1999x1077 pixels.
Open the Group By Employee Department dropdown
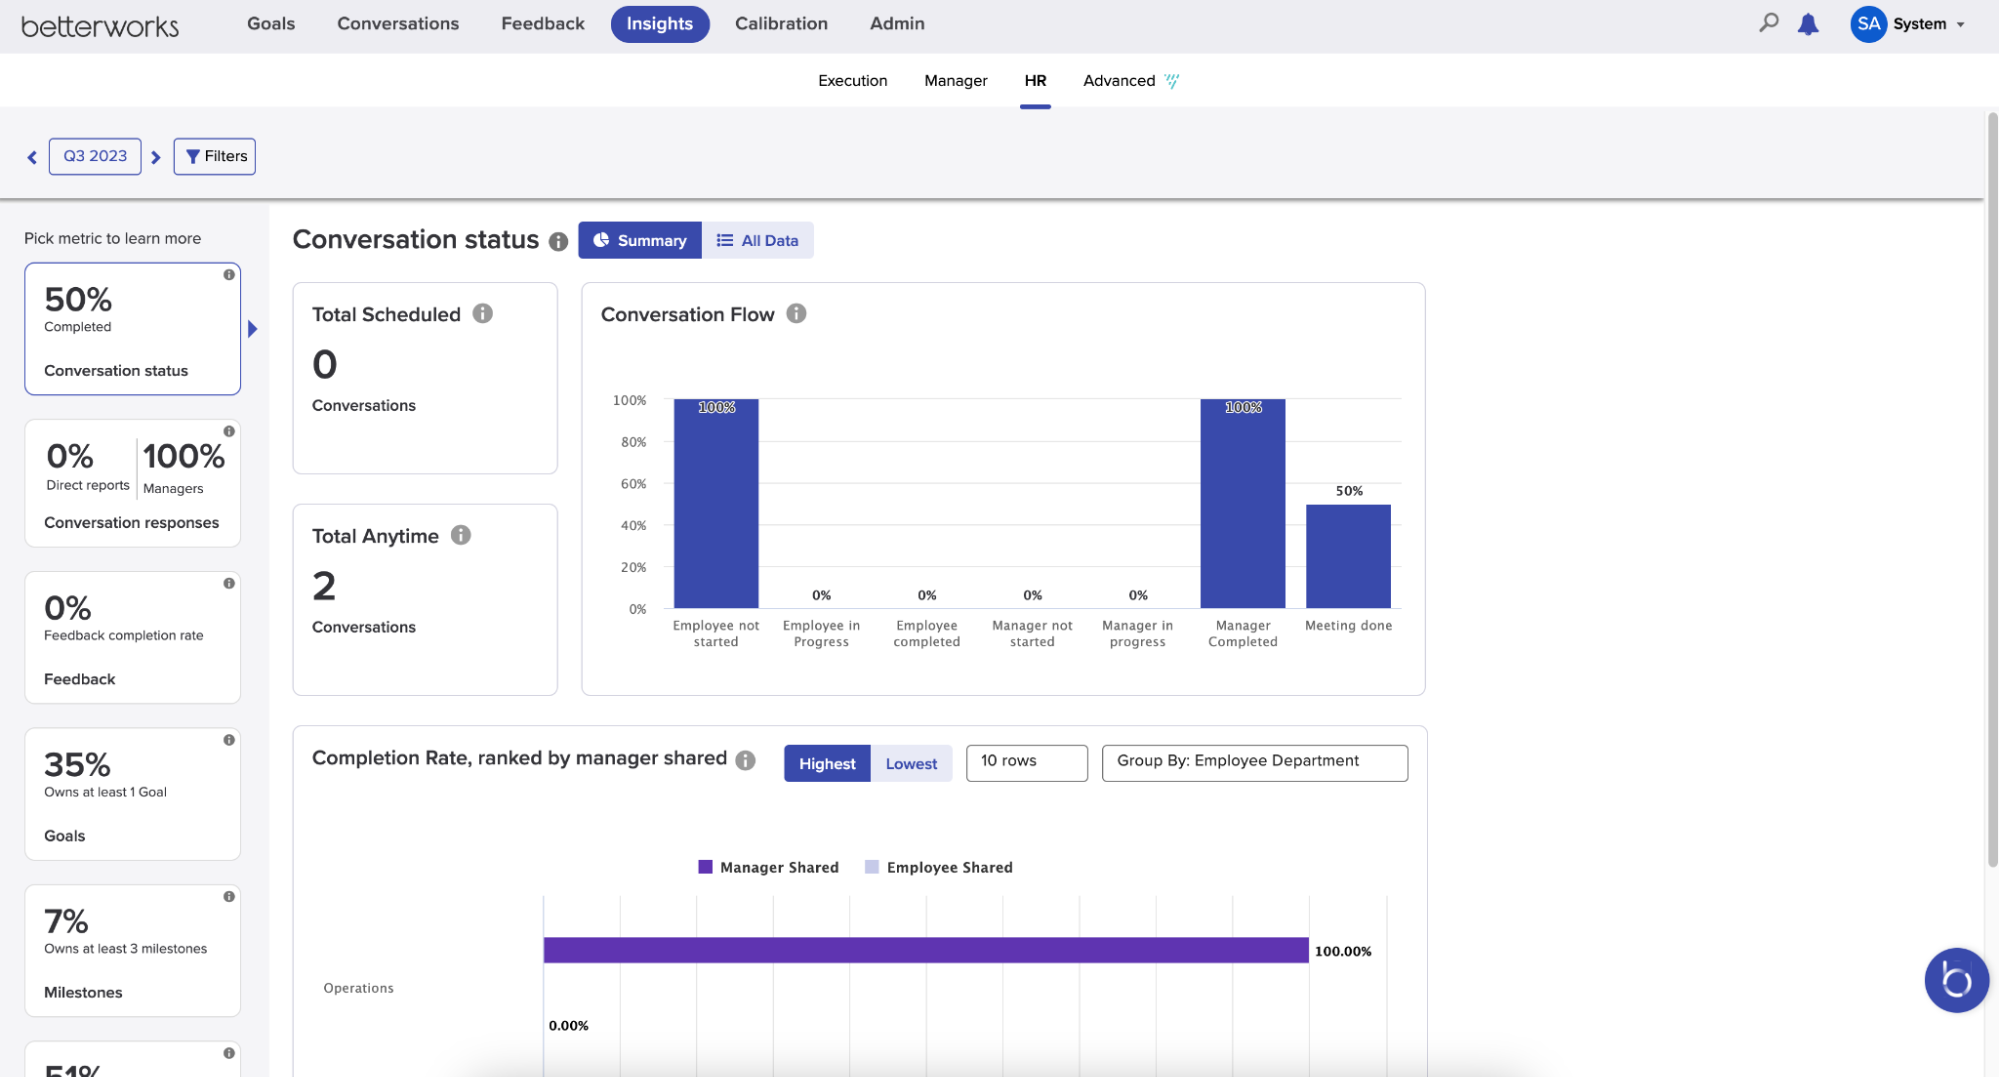[x=1254, y=762]
